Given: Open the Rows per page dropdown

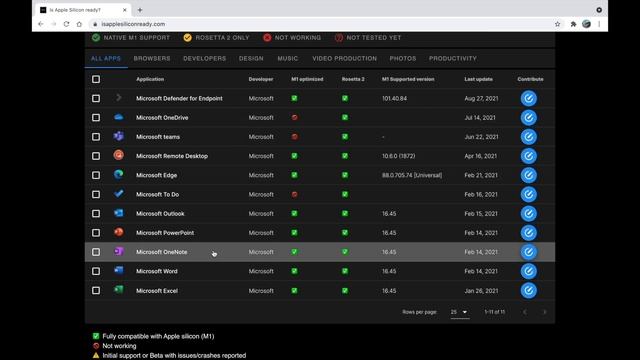Looking at the screenshot, I should pyautogui.click(x=459, y=312).
